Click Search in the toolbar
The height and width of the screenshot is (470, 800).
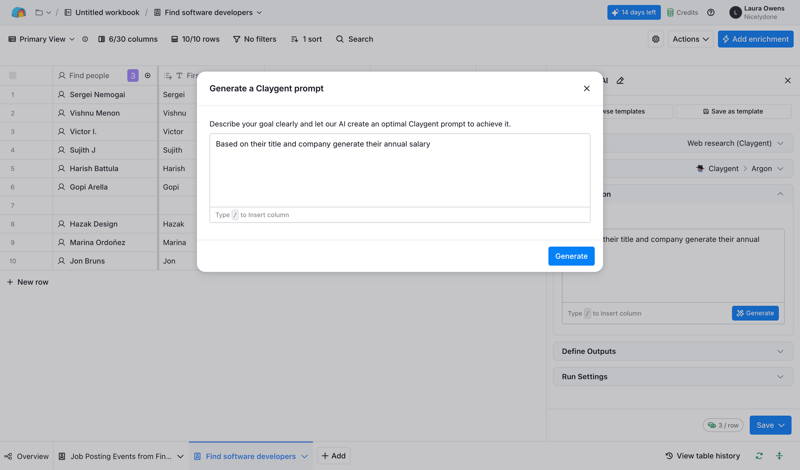click(x=354, y=39)
